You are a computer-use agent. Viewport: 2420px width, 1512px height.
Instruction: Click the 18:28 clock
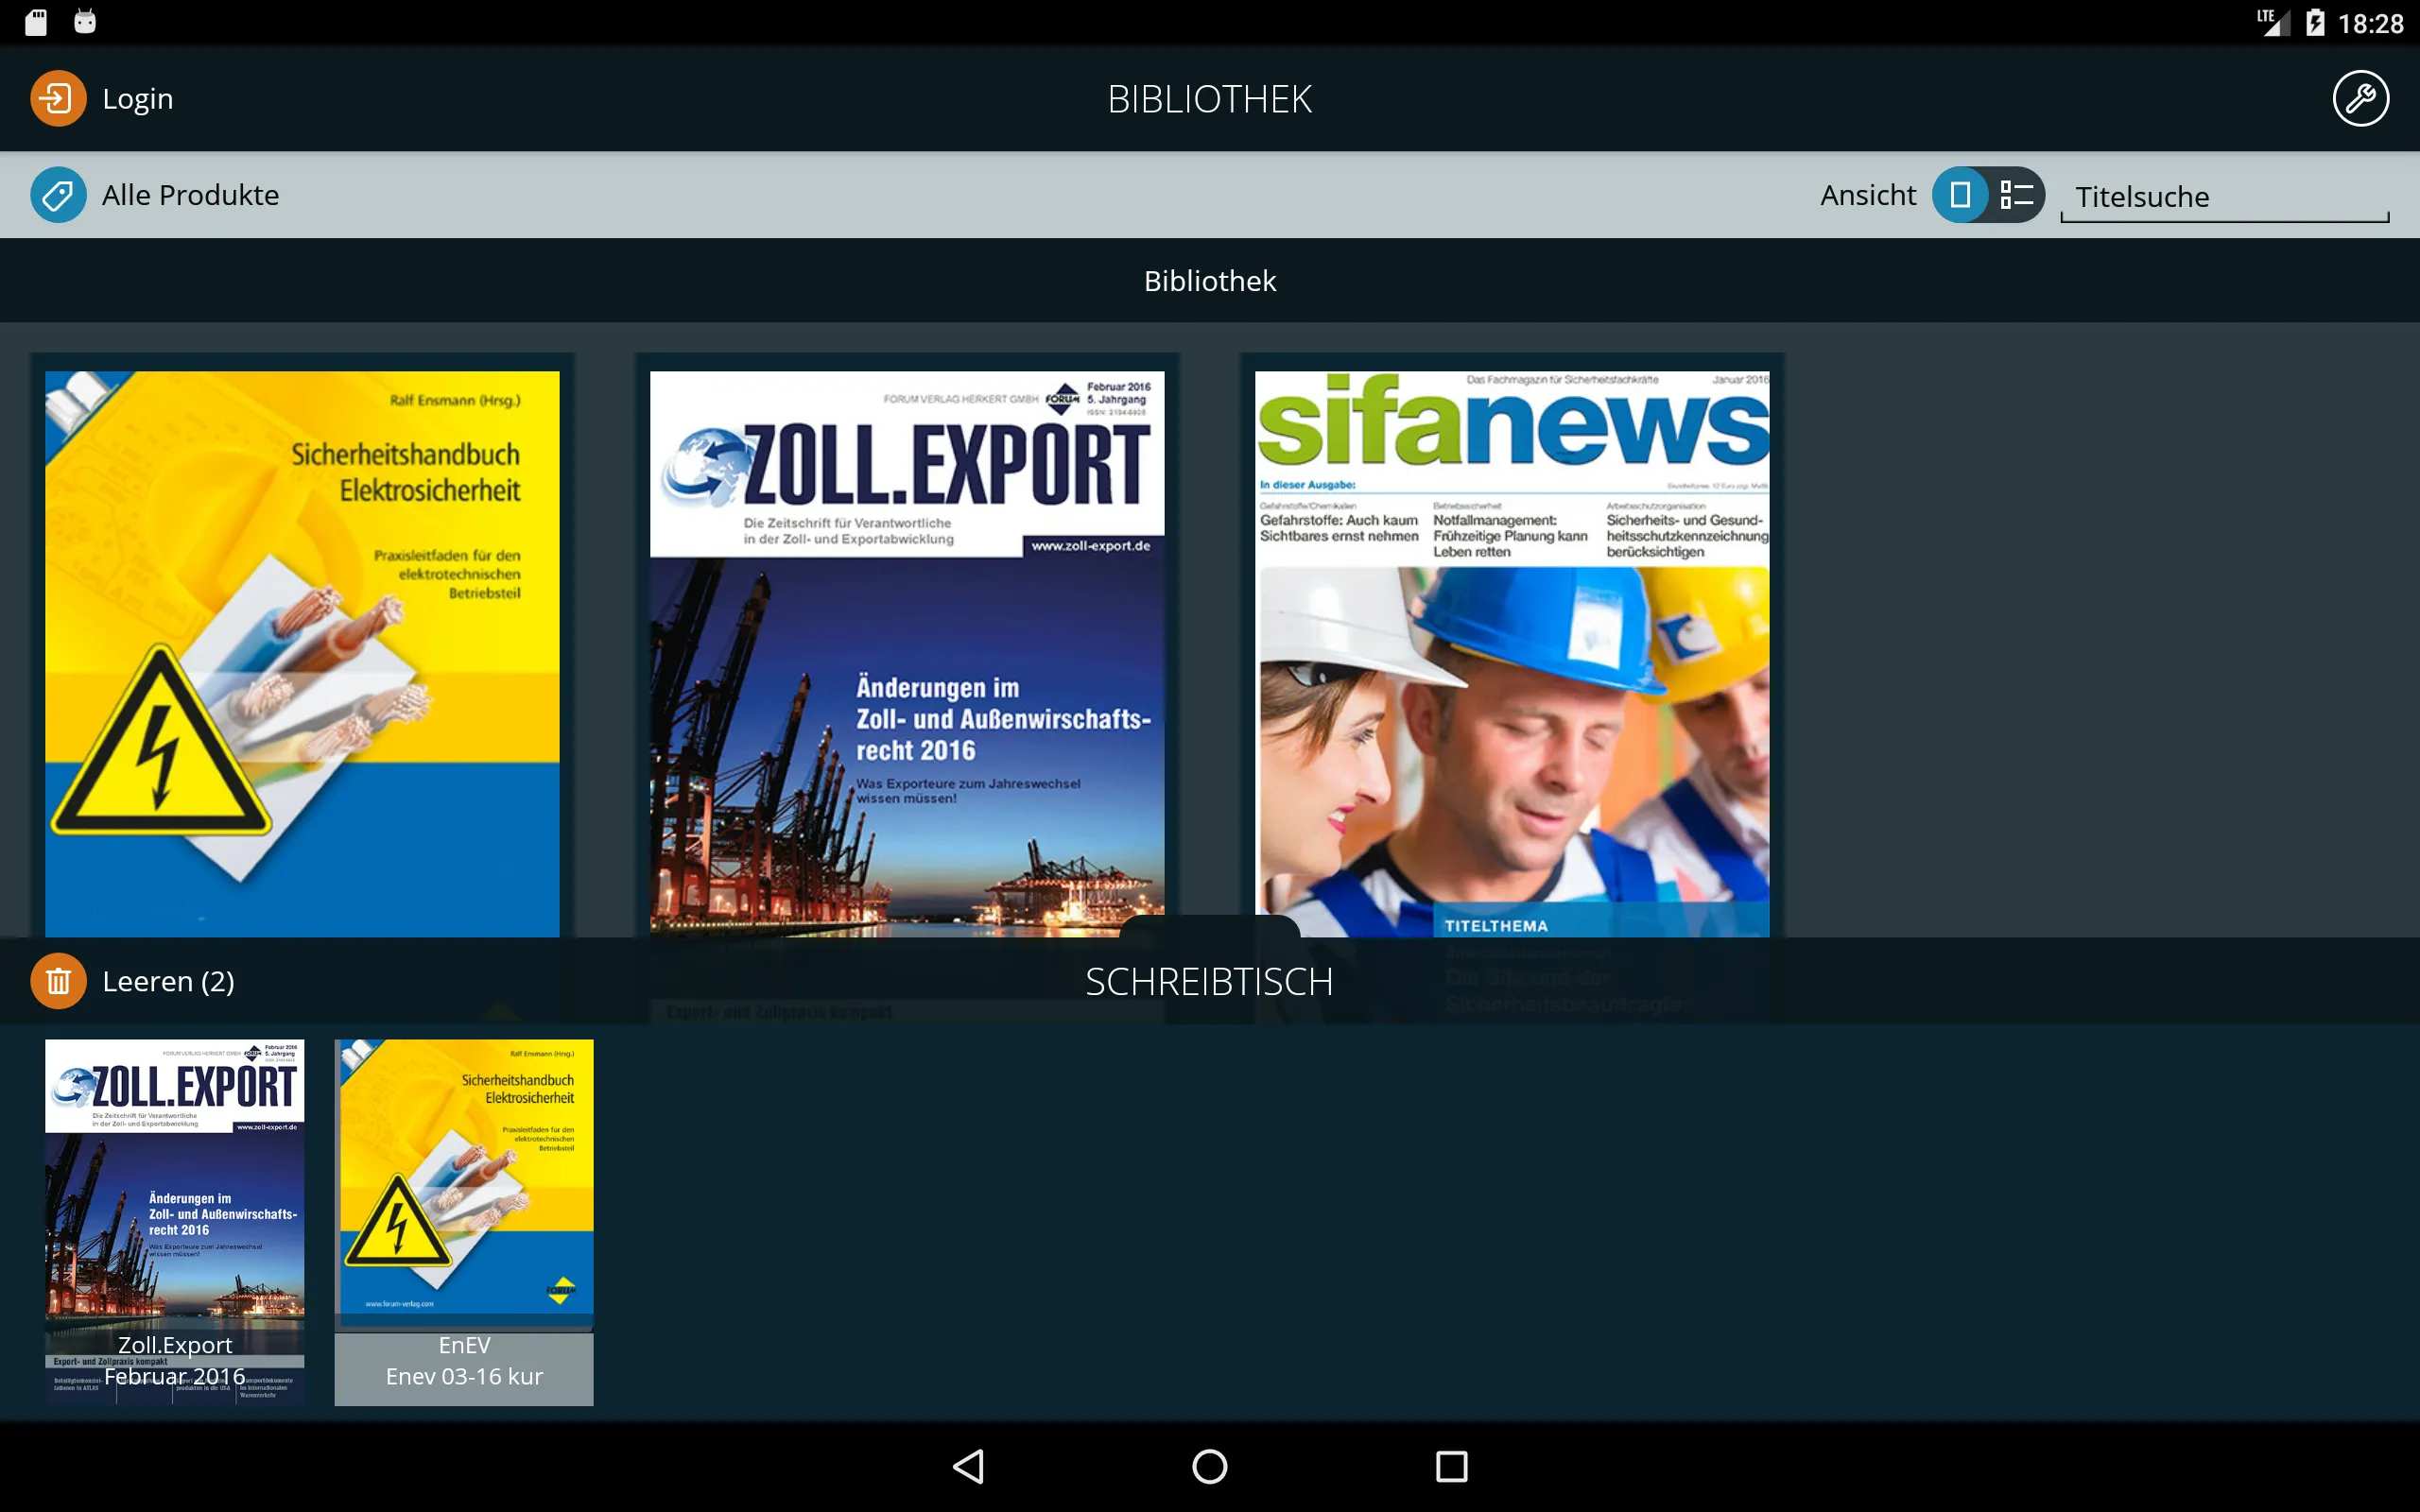[x=2370, y=23]
